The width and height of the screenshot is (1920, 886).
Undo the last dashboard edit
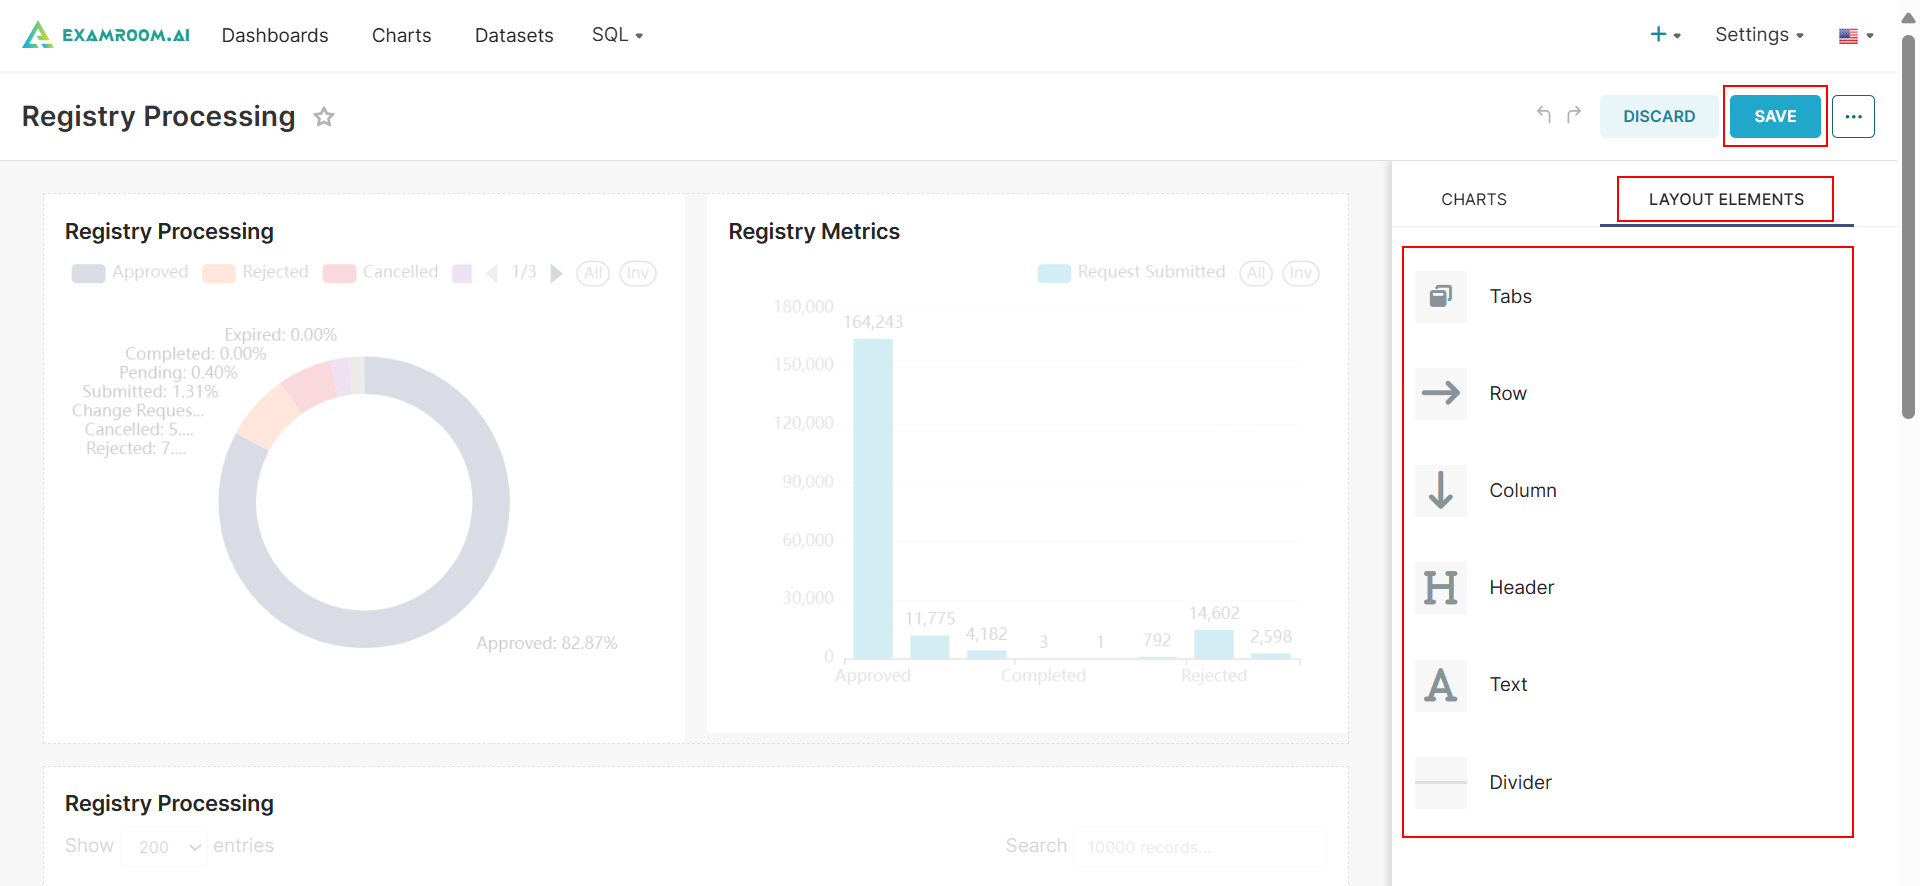pyautogui.click(x=1544, y=115)
